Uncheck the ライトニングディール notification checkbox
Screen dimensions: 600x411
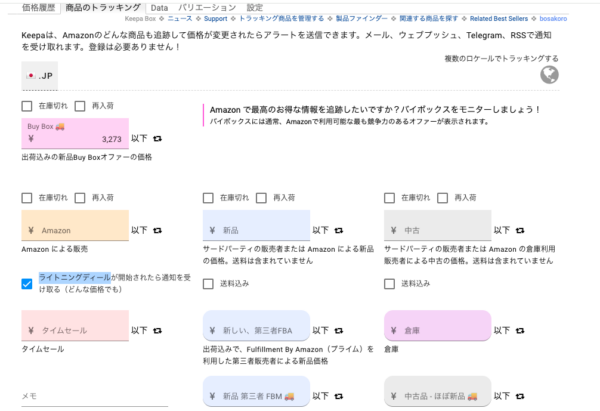[x=27, y=283]
